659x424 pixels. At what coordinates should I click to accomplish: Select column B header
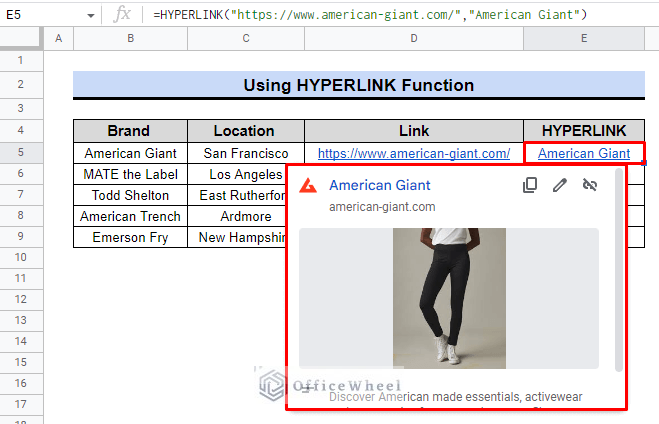[x=130, y=39]
